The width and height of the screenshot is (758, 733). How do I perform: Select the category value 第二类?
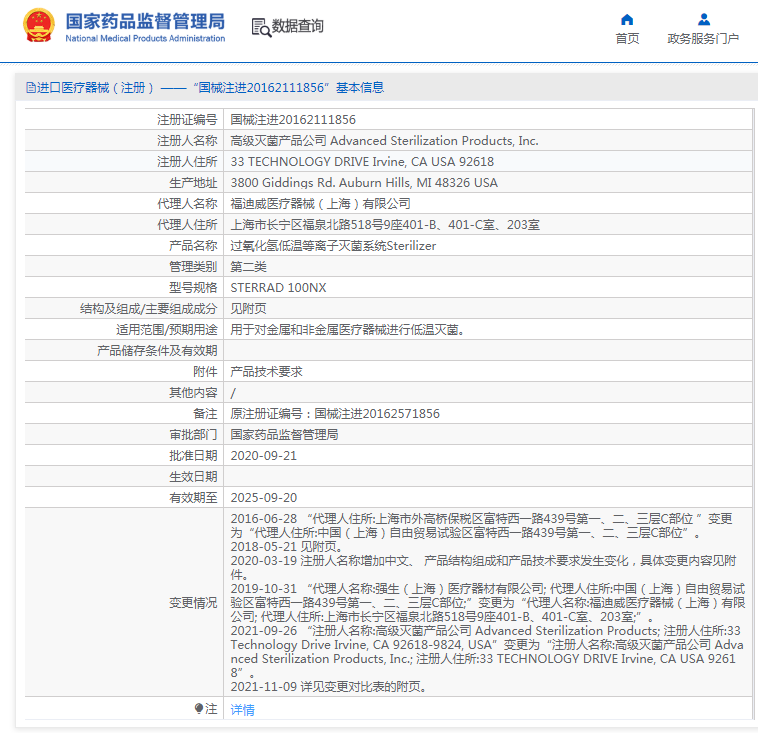(248, 267)
